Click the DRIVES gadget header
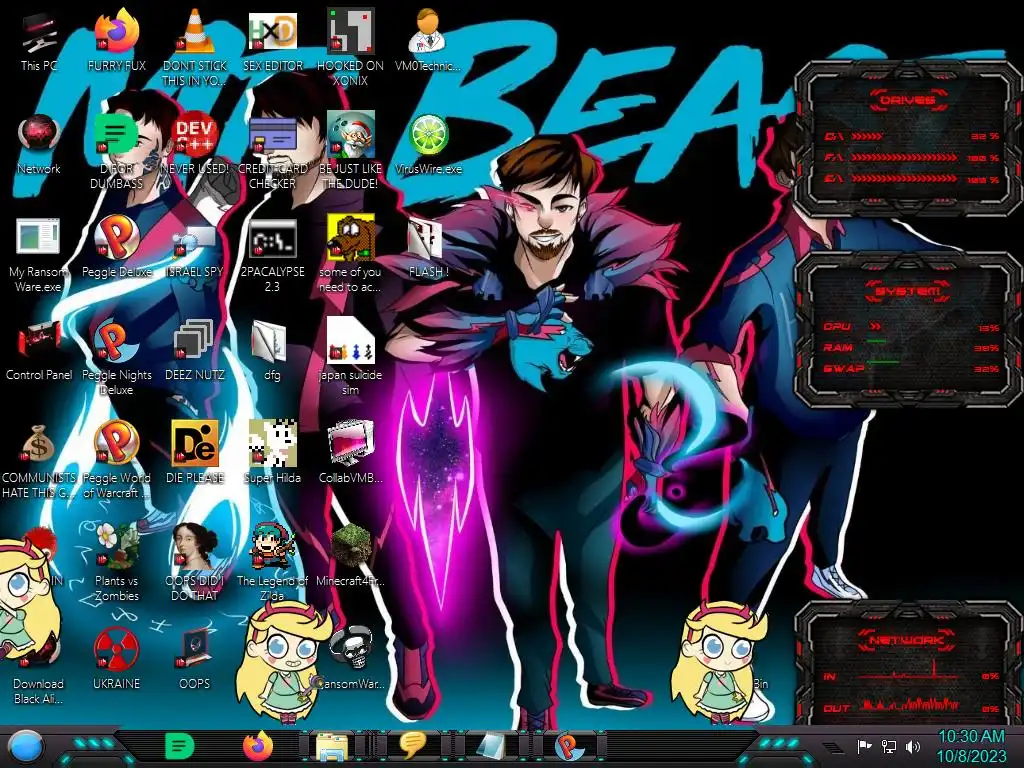The height and width of the screenshot is (768, 1024). (x=907, y=100)
